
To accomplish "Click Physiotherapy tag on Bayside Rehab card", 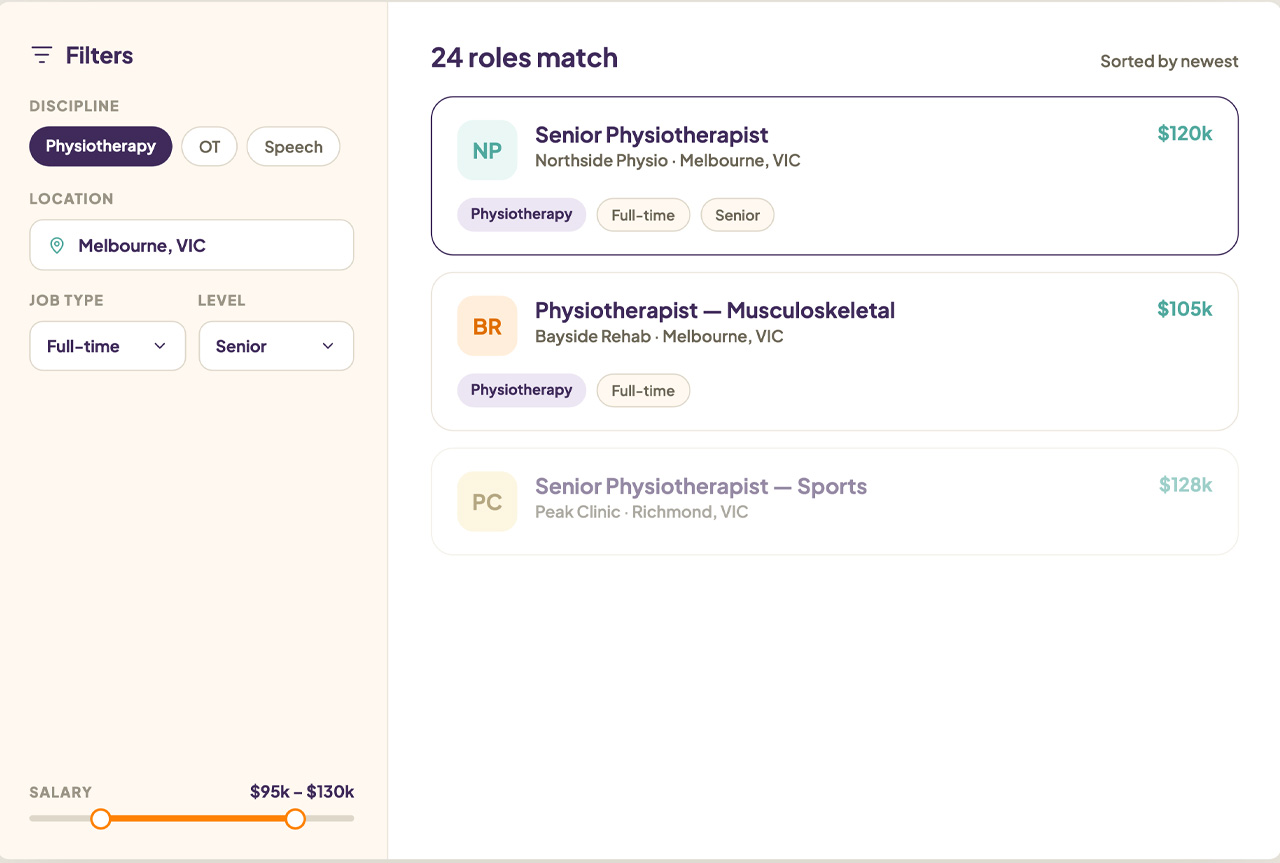I will point(522,390).
